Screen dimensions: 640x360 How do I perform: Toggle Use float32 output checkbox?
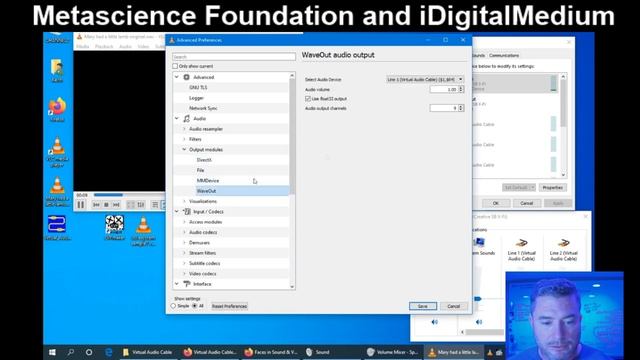(x=308, y=99)
